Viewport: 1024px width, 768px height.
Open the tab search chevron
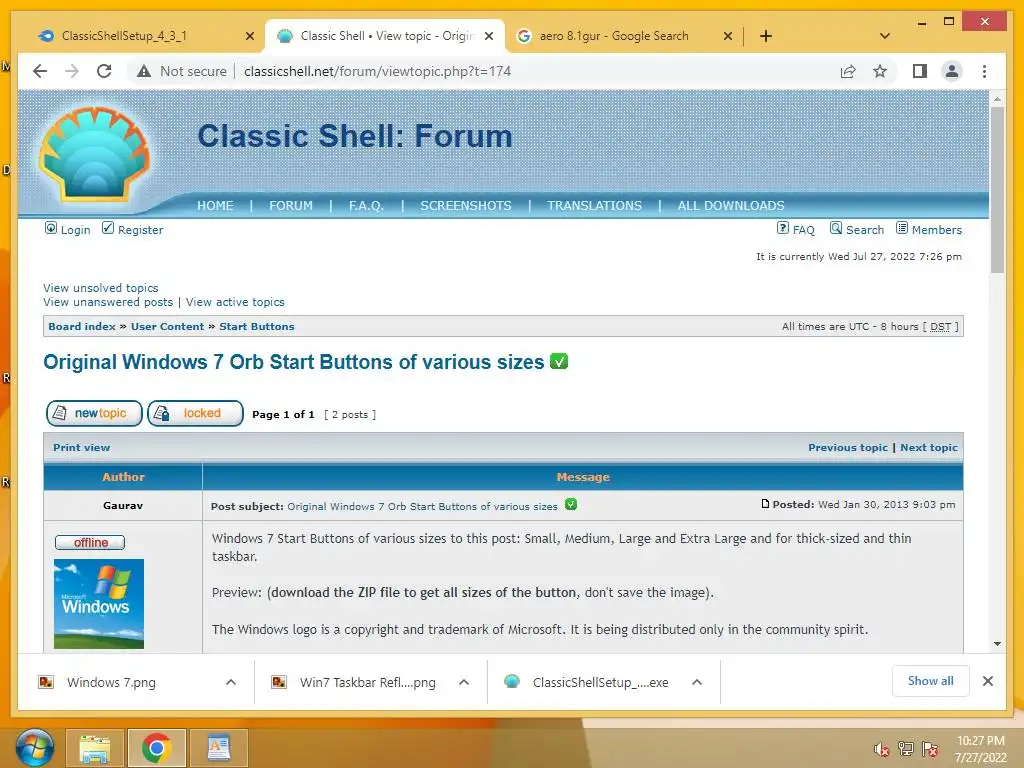point(885,36)
